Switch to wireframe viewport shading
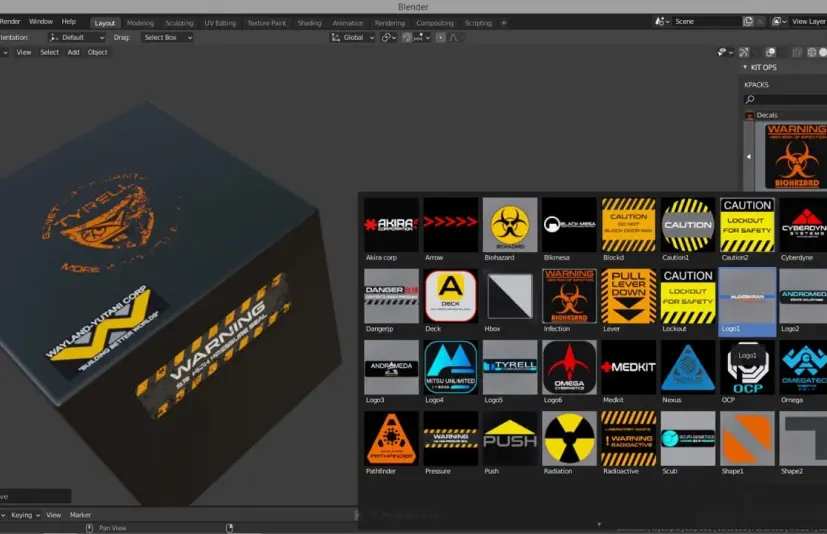The width and height of the screenshot is (827, 534). (x=812, y=52)
